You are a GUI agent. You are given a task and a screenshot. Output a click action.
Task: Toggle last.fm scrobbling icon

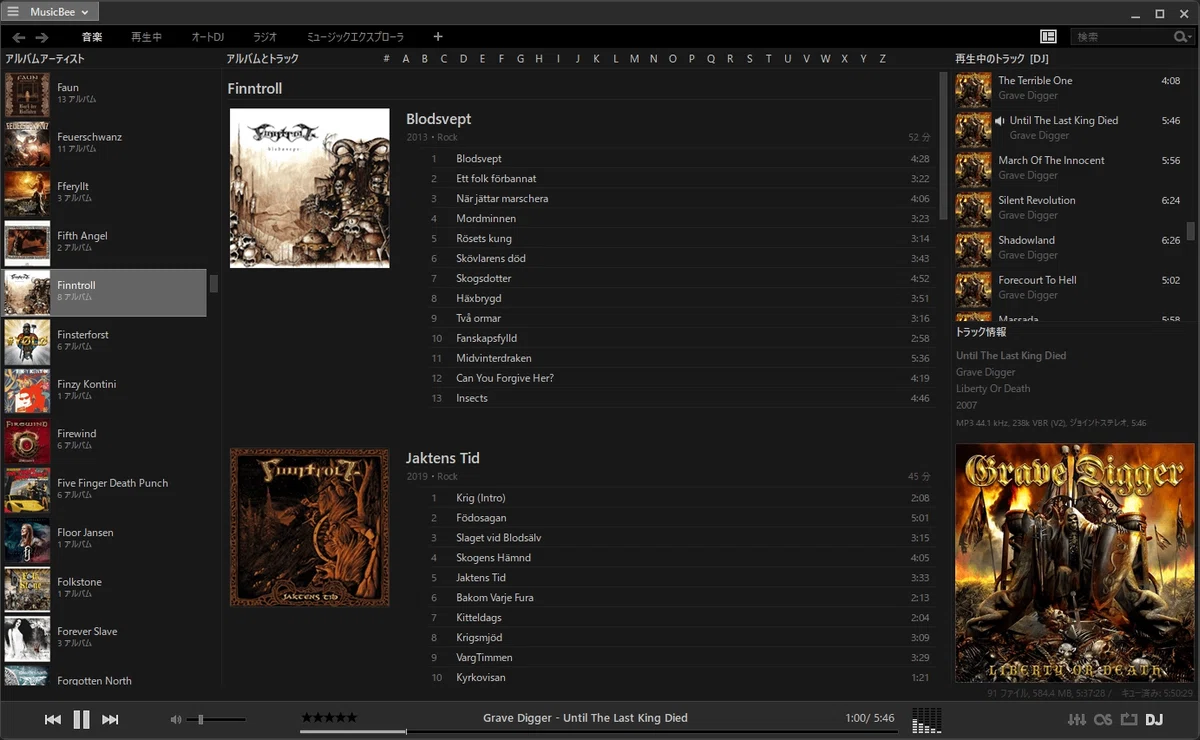click(1103, 719)
